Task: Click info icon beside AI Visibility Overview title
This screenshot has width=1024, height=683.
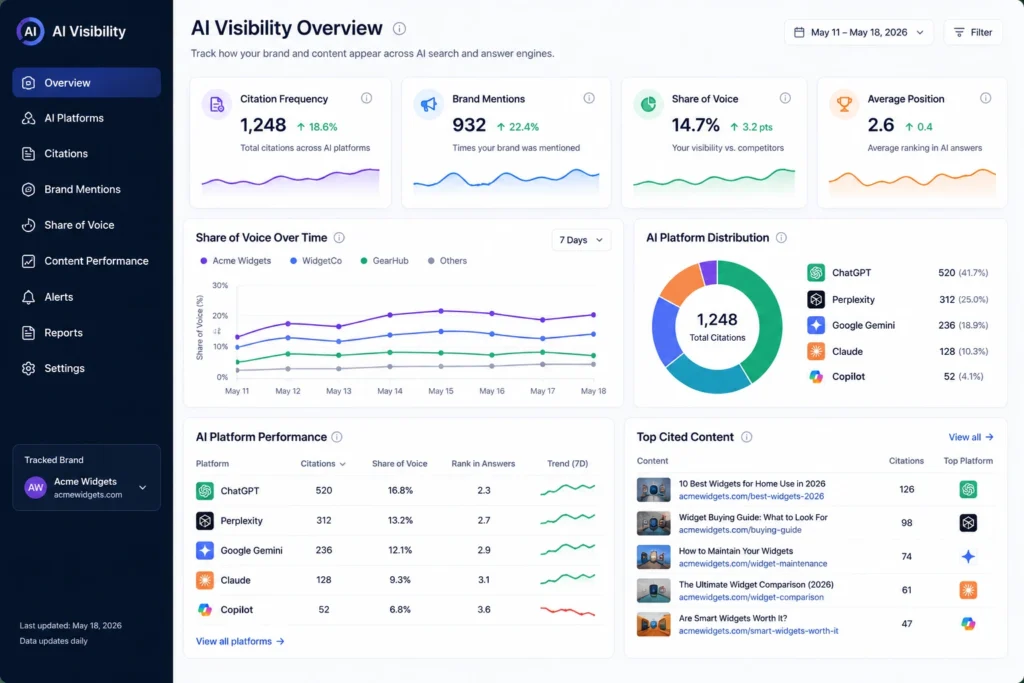Action: click(399, 29)
